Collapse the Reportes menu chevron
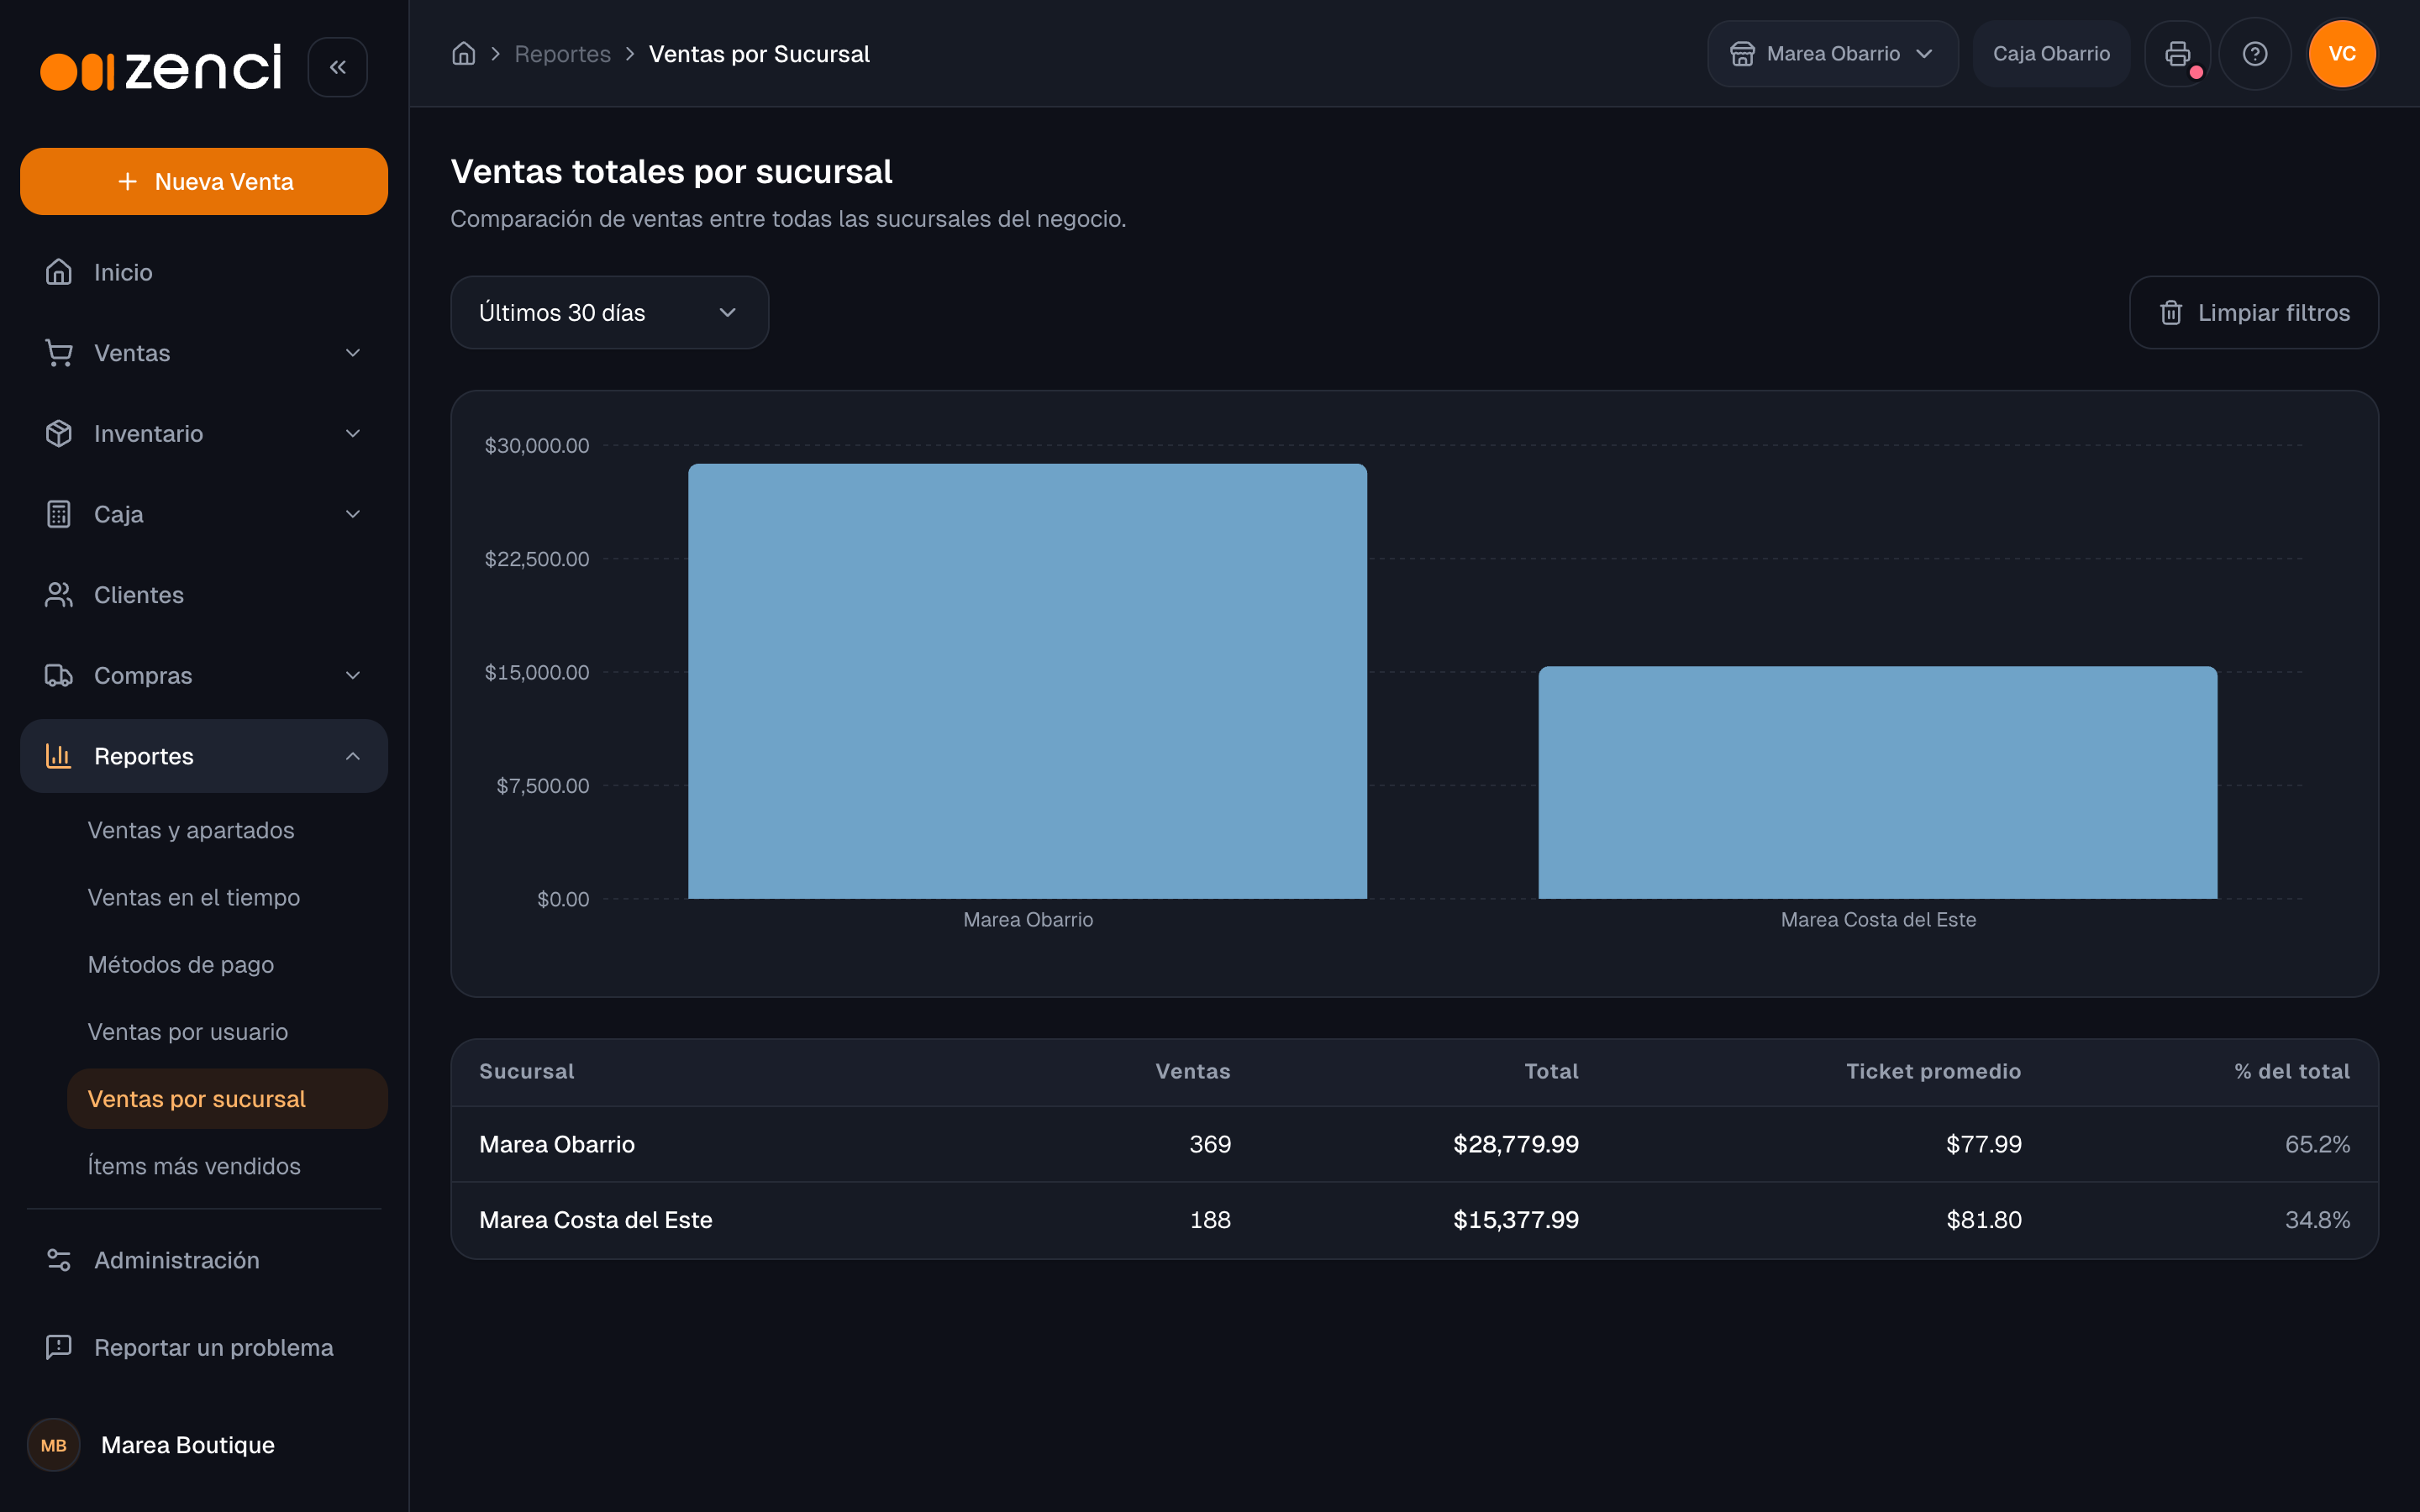The width and height of the screenshot is (2420, 1512). 353,756
